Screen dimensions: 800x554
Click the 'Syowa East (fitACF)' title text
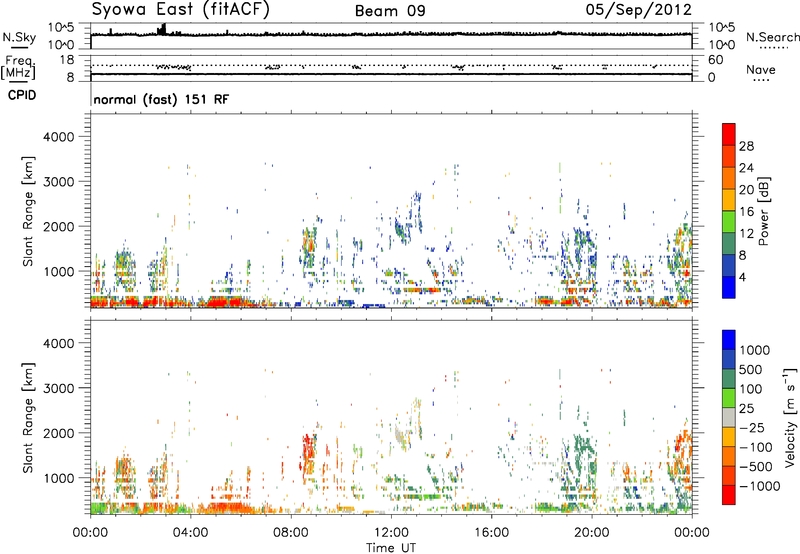180,10
